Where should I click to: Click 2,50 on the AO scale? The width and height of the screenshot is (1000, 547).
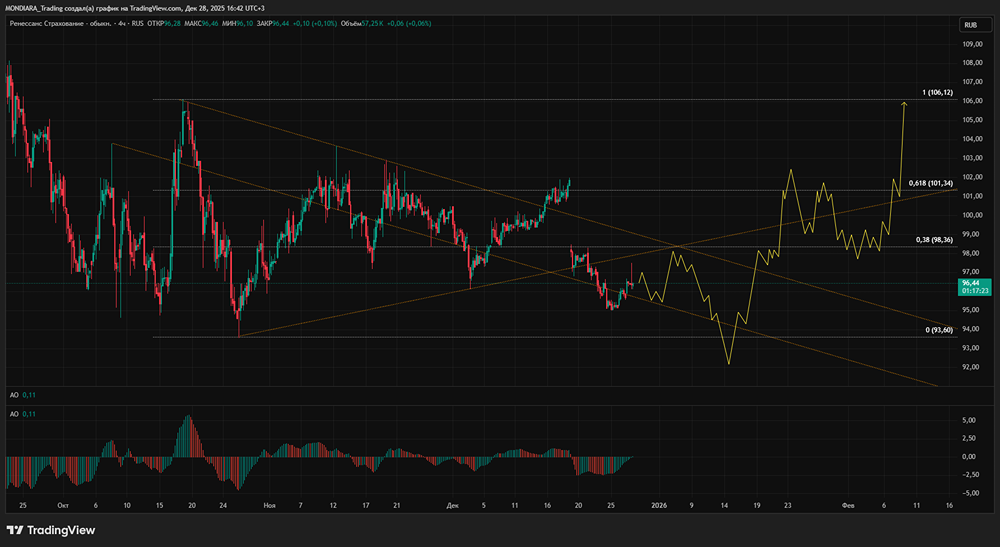pos(968,438)
